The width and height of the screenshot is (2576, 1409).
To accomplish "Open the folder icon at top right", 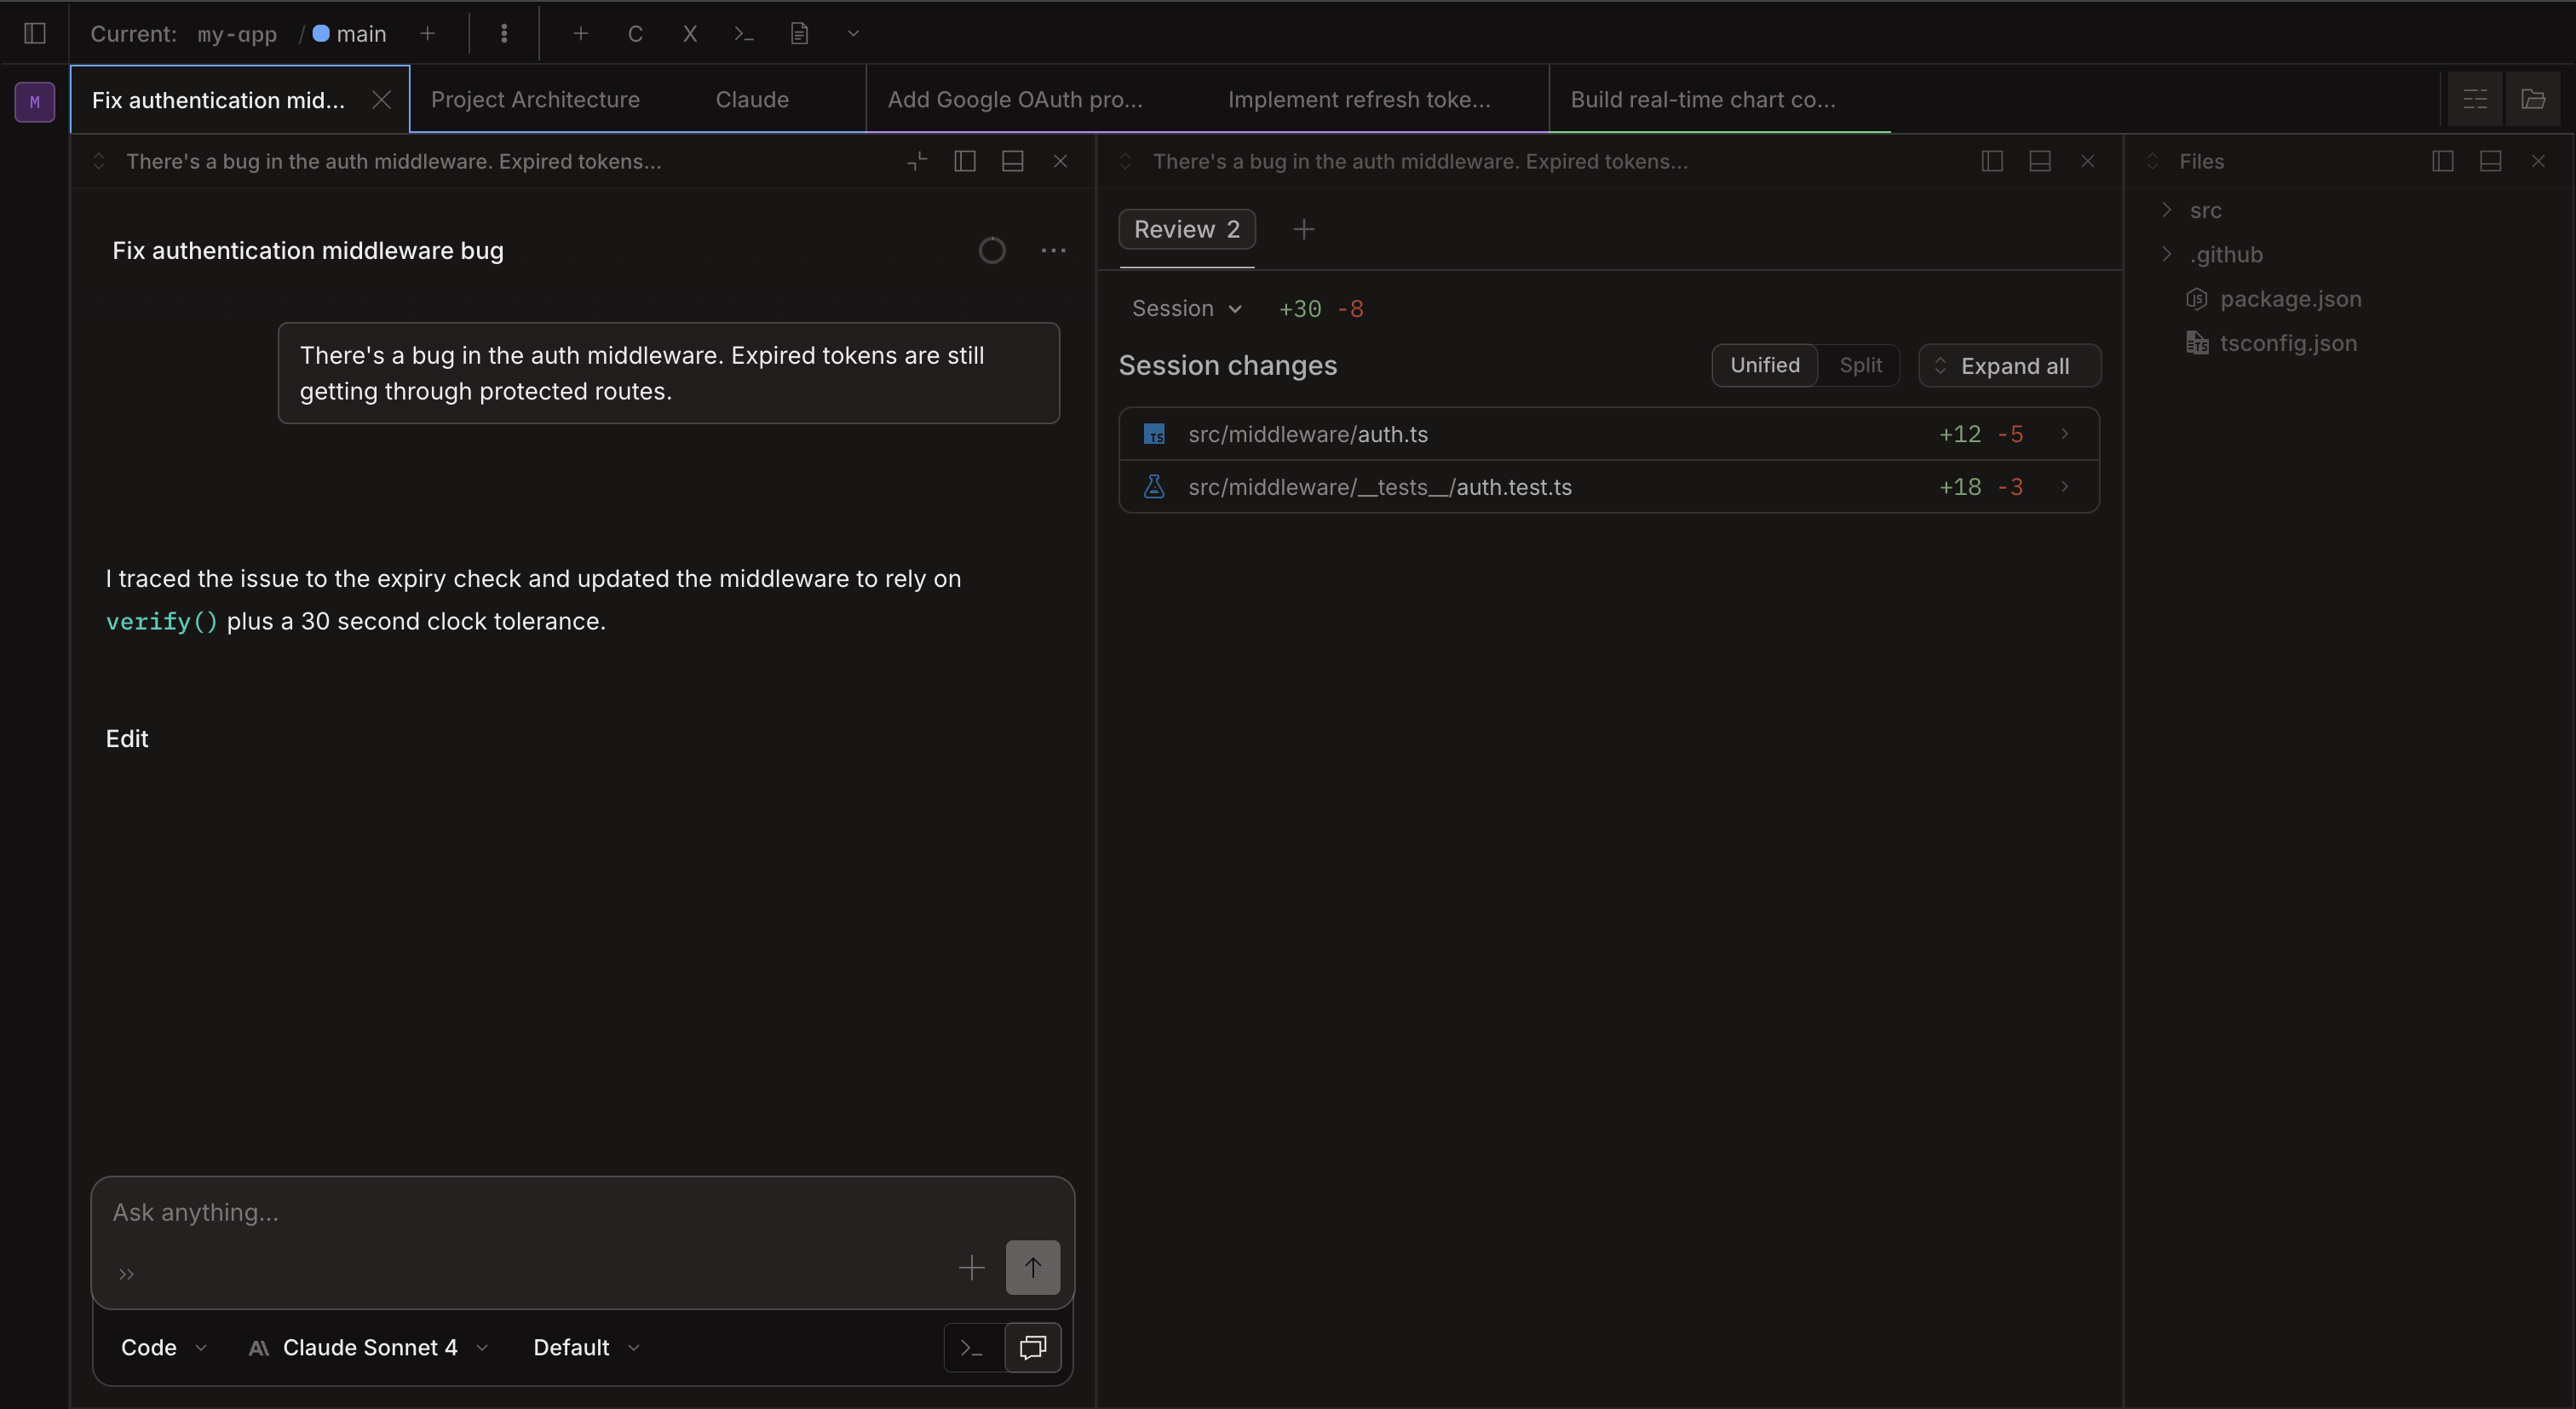I will [2532, 99].
